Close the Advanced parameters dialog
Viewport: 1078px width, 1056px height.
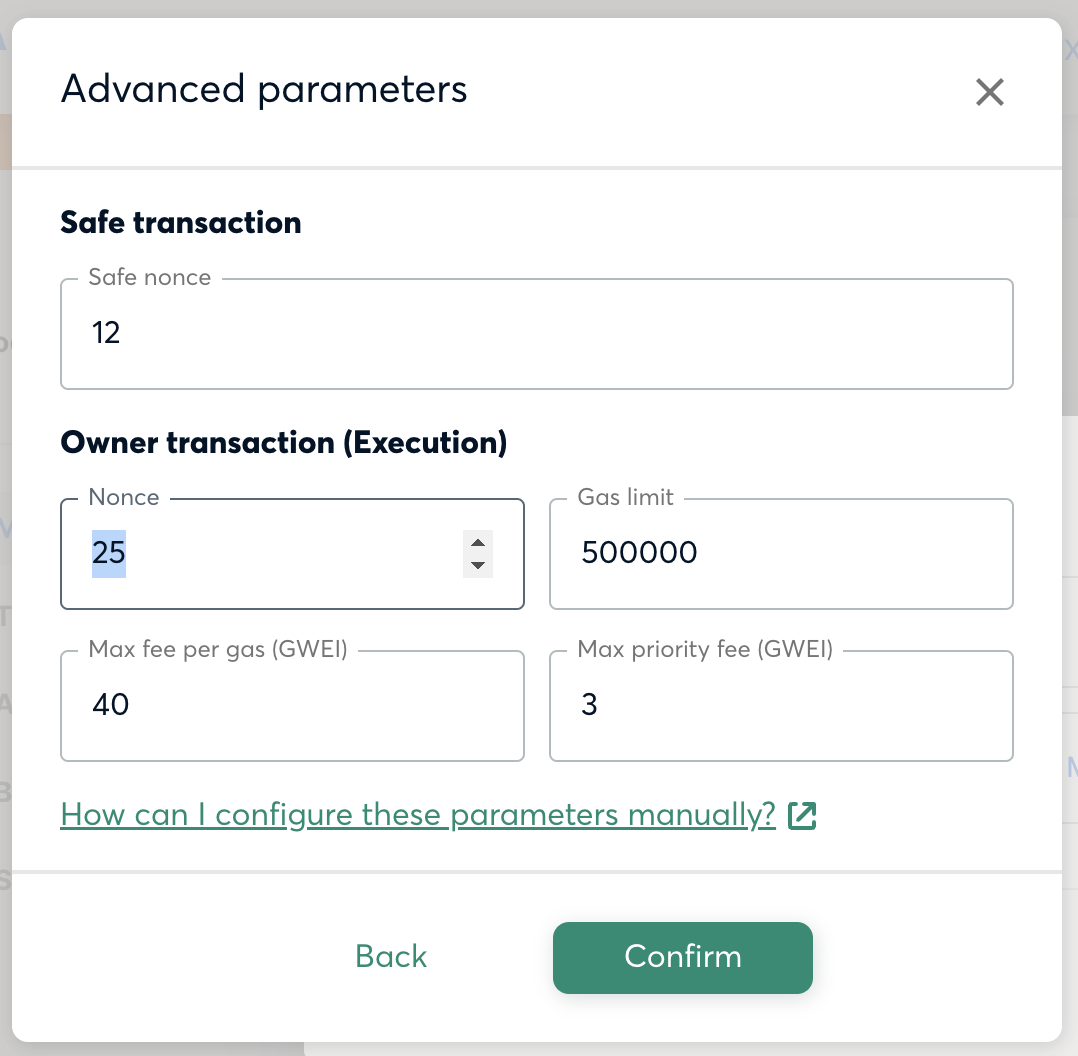(989, 91)
